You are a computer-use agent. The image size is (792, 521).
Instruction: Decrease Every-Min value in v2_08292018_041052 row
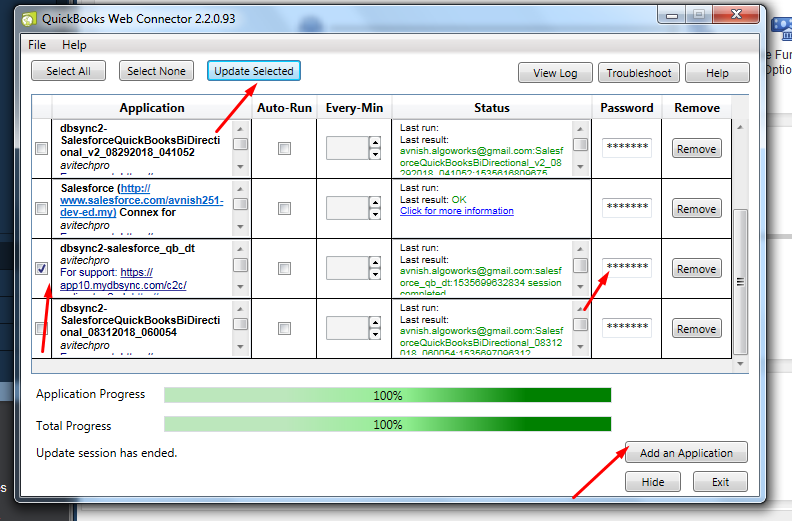click(375, 154)
